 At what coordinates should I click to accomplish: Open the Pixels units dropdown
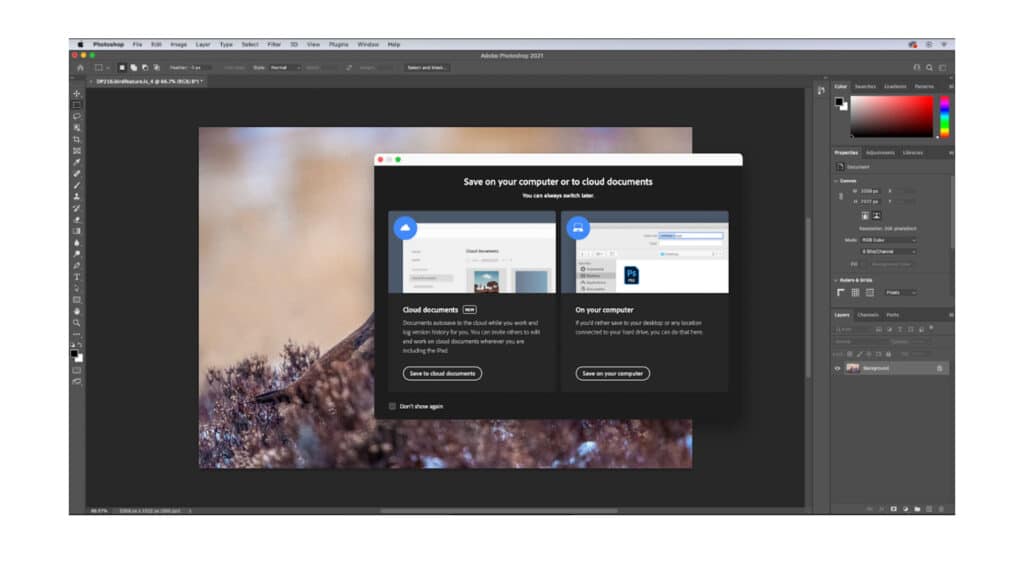(901, 293)
